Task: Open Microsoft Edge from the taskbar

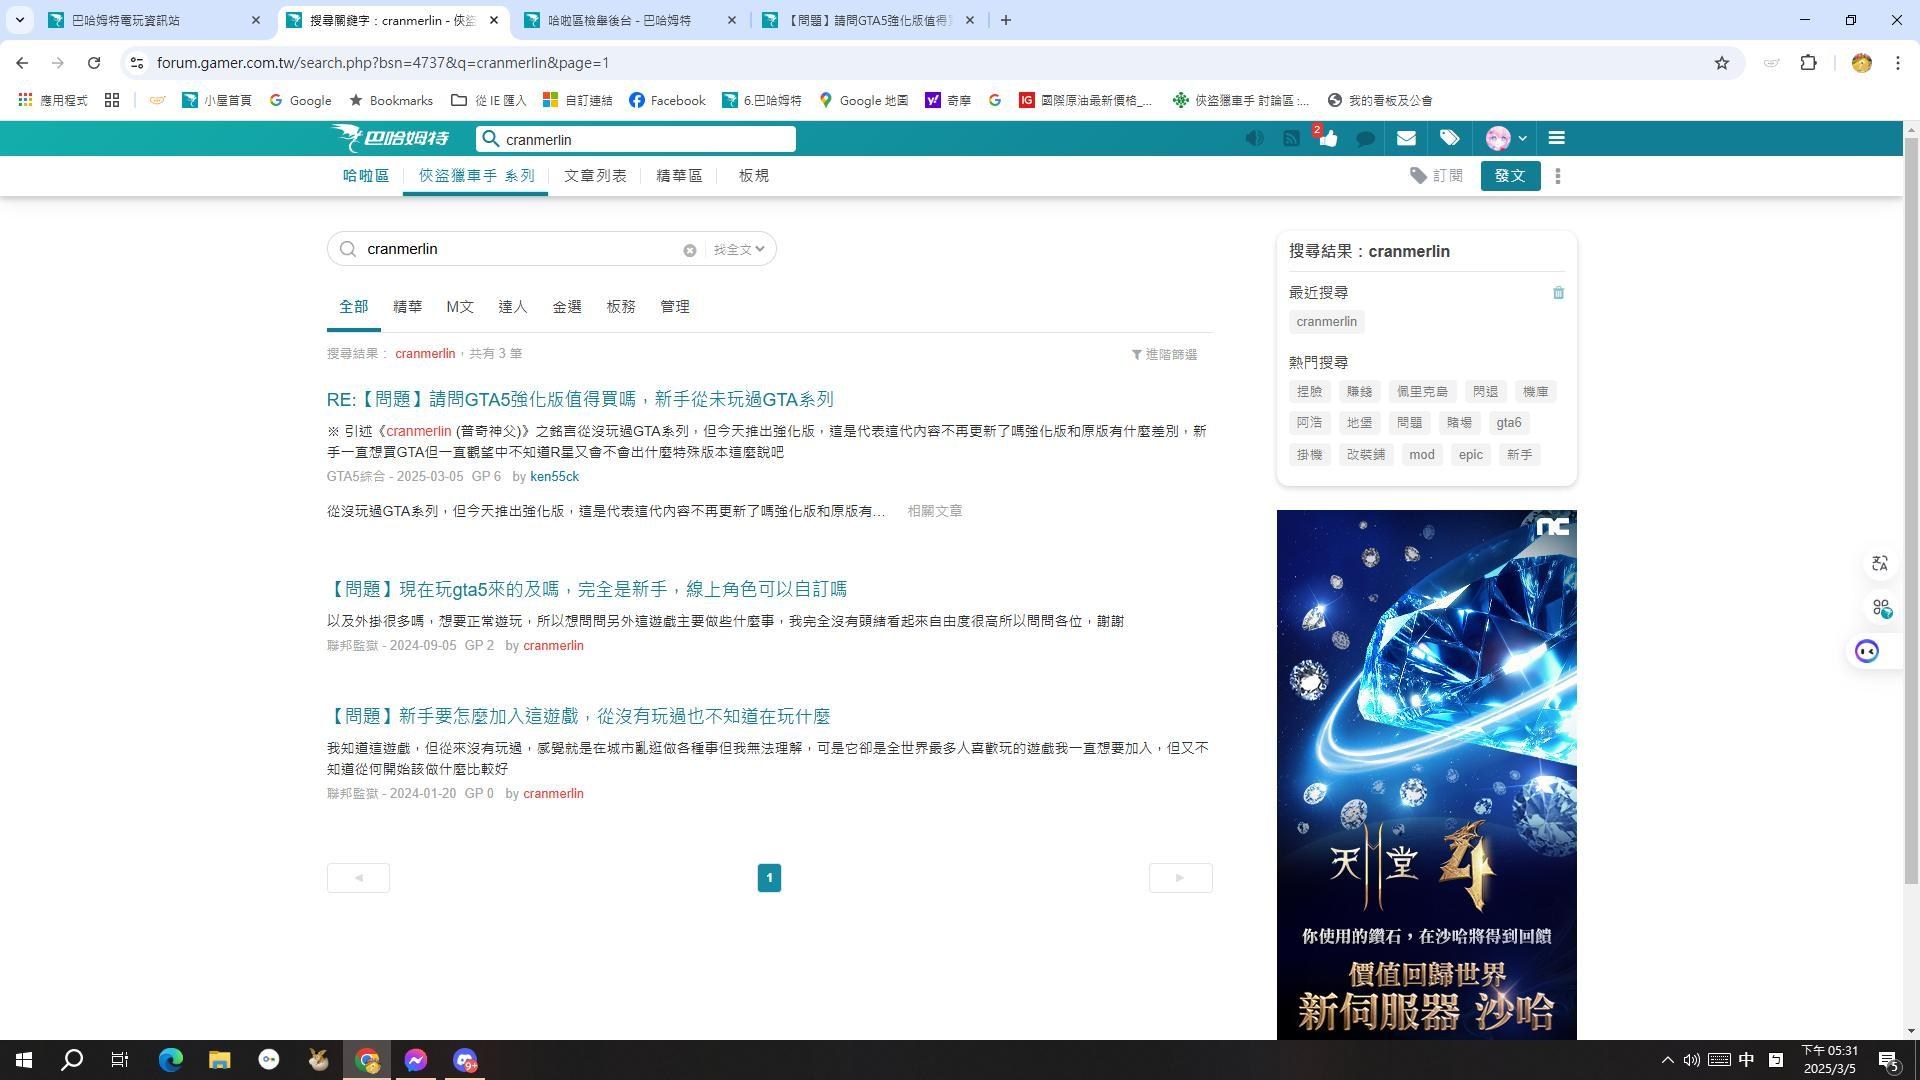Action: tap(171, 1060)
